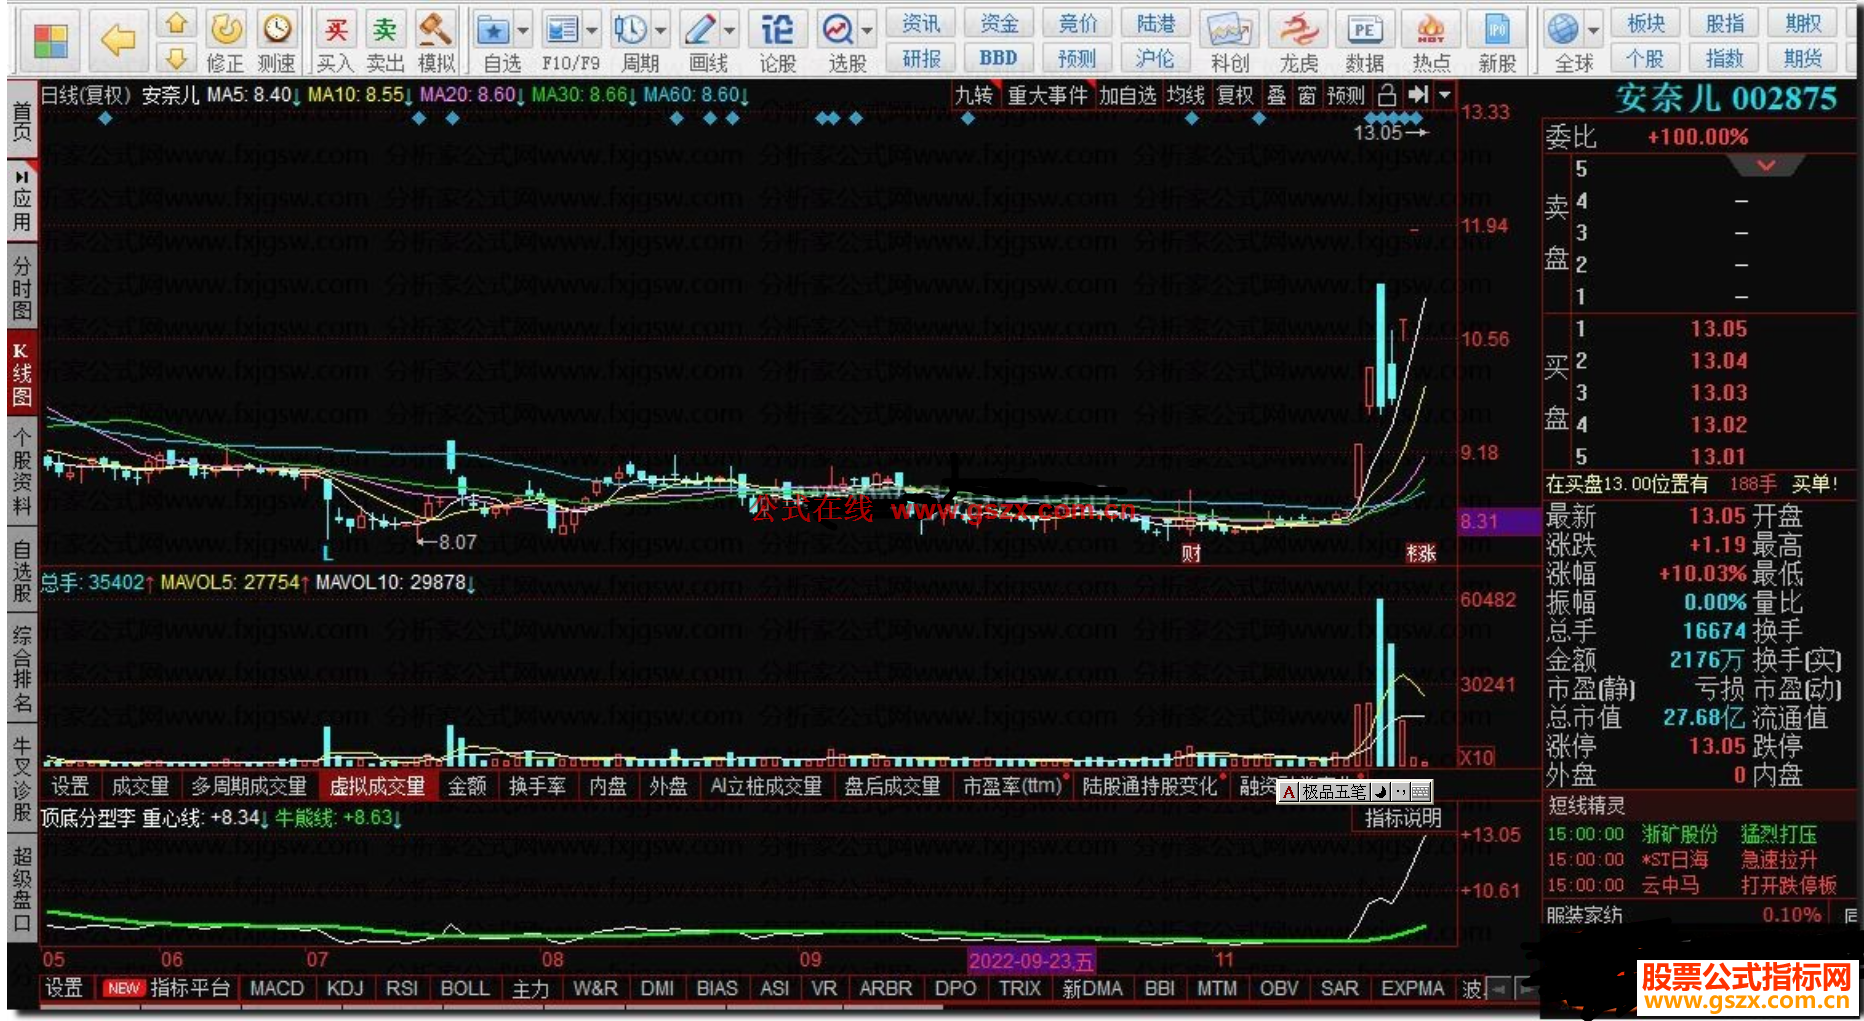Expand the 周期 period dropdown arrow

click(x=661, y=31)
